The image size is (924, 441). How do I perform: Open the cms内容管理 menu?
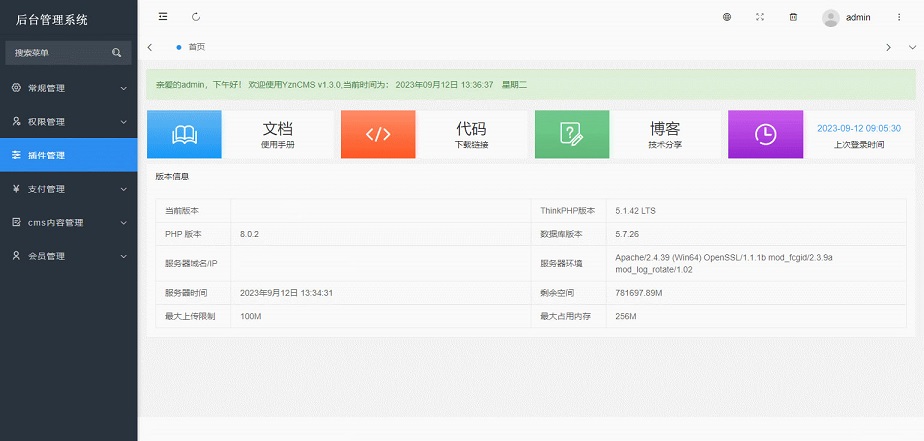[68, 222]
